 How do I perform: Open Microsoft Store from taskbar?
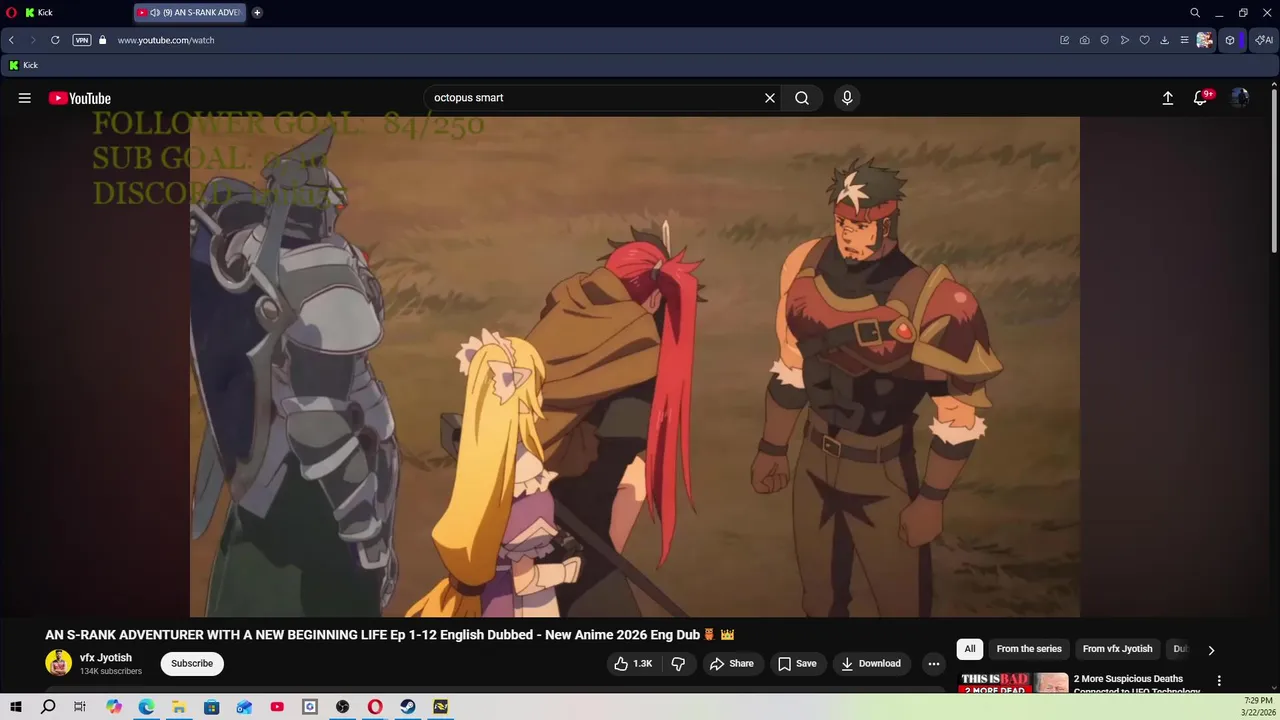click(x=211, y=707)
